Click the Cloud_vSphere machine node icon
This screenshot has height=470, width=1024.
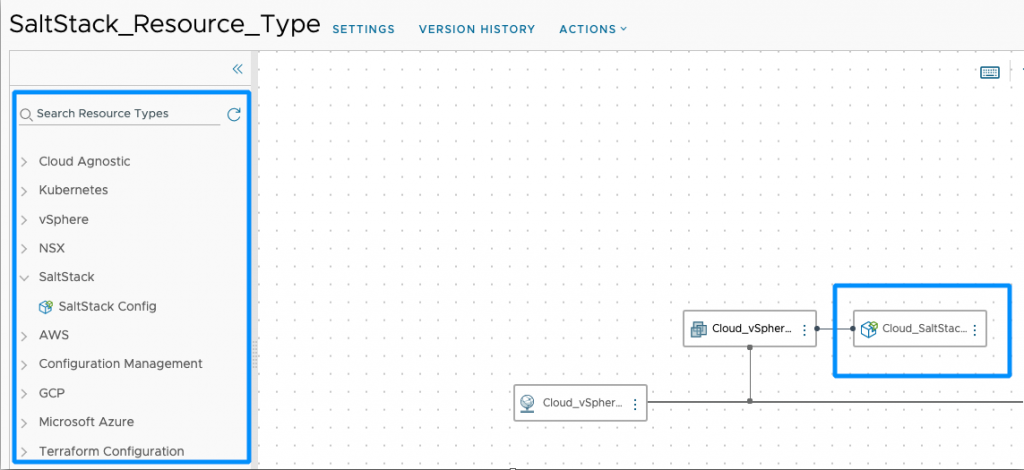pyautogui.click(x=699, y=329)
